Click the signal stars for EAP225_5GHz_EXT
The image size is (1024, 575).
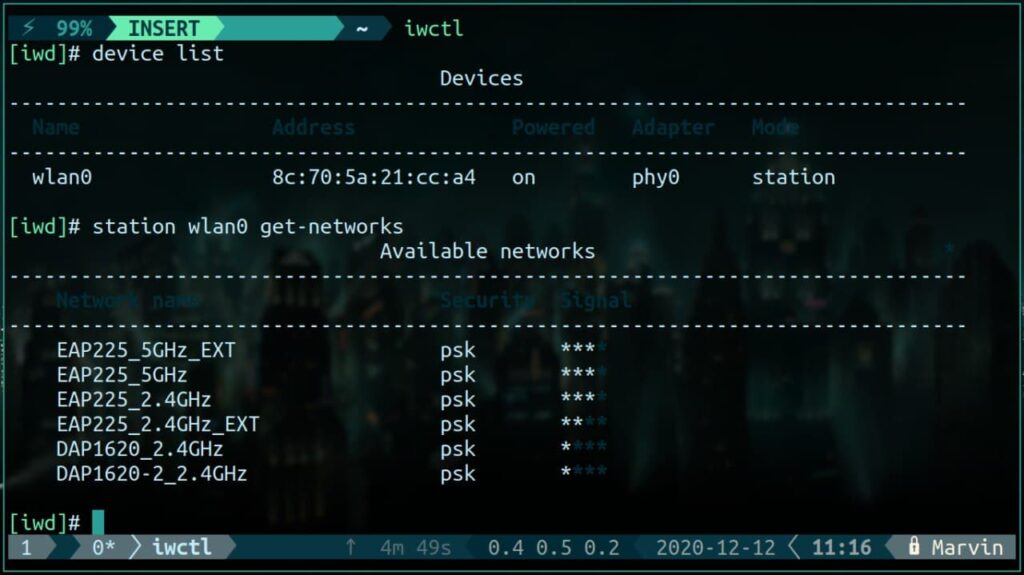click(x=583, y=349)
